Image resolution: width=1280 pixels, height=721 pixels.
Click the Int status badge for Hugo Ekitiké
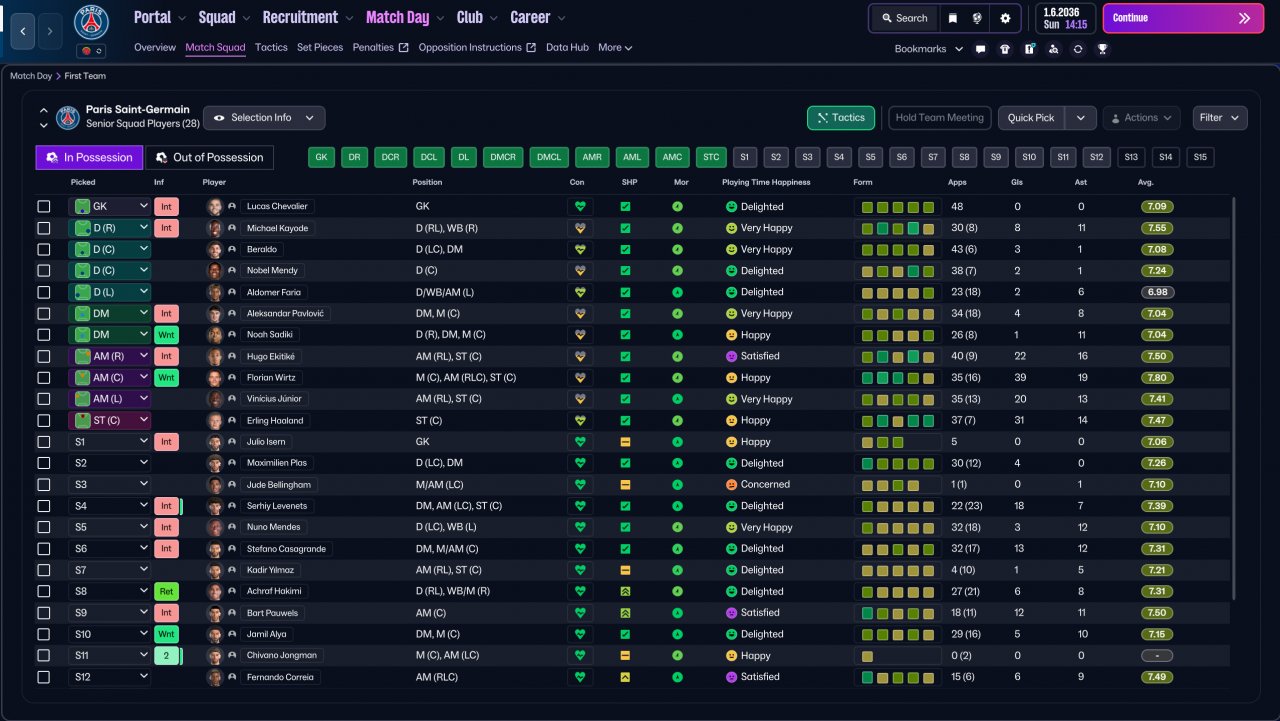pos(166,357)
